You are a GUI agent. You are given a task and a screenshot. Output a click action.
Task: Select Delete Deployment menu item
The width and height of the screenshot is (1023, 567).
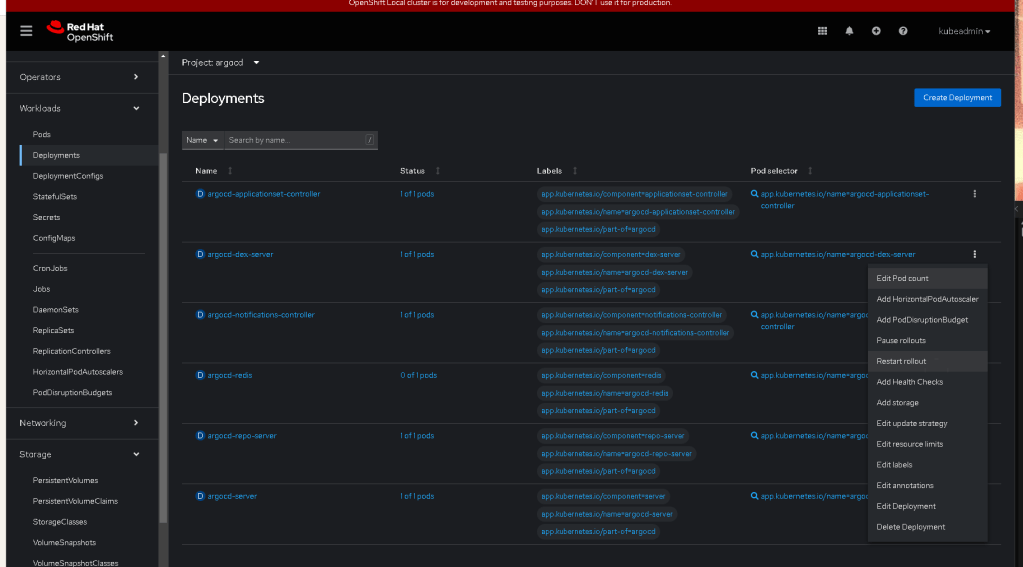pos(927,527)
